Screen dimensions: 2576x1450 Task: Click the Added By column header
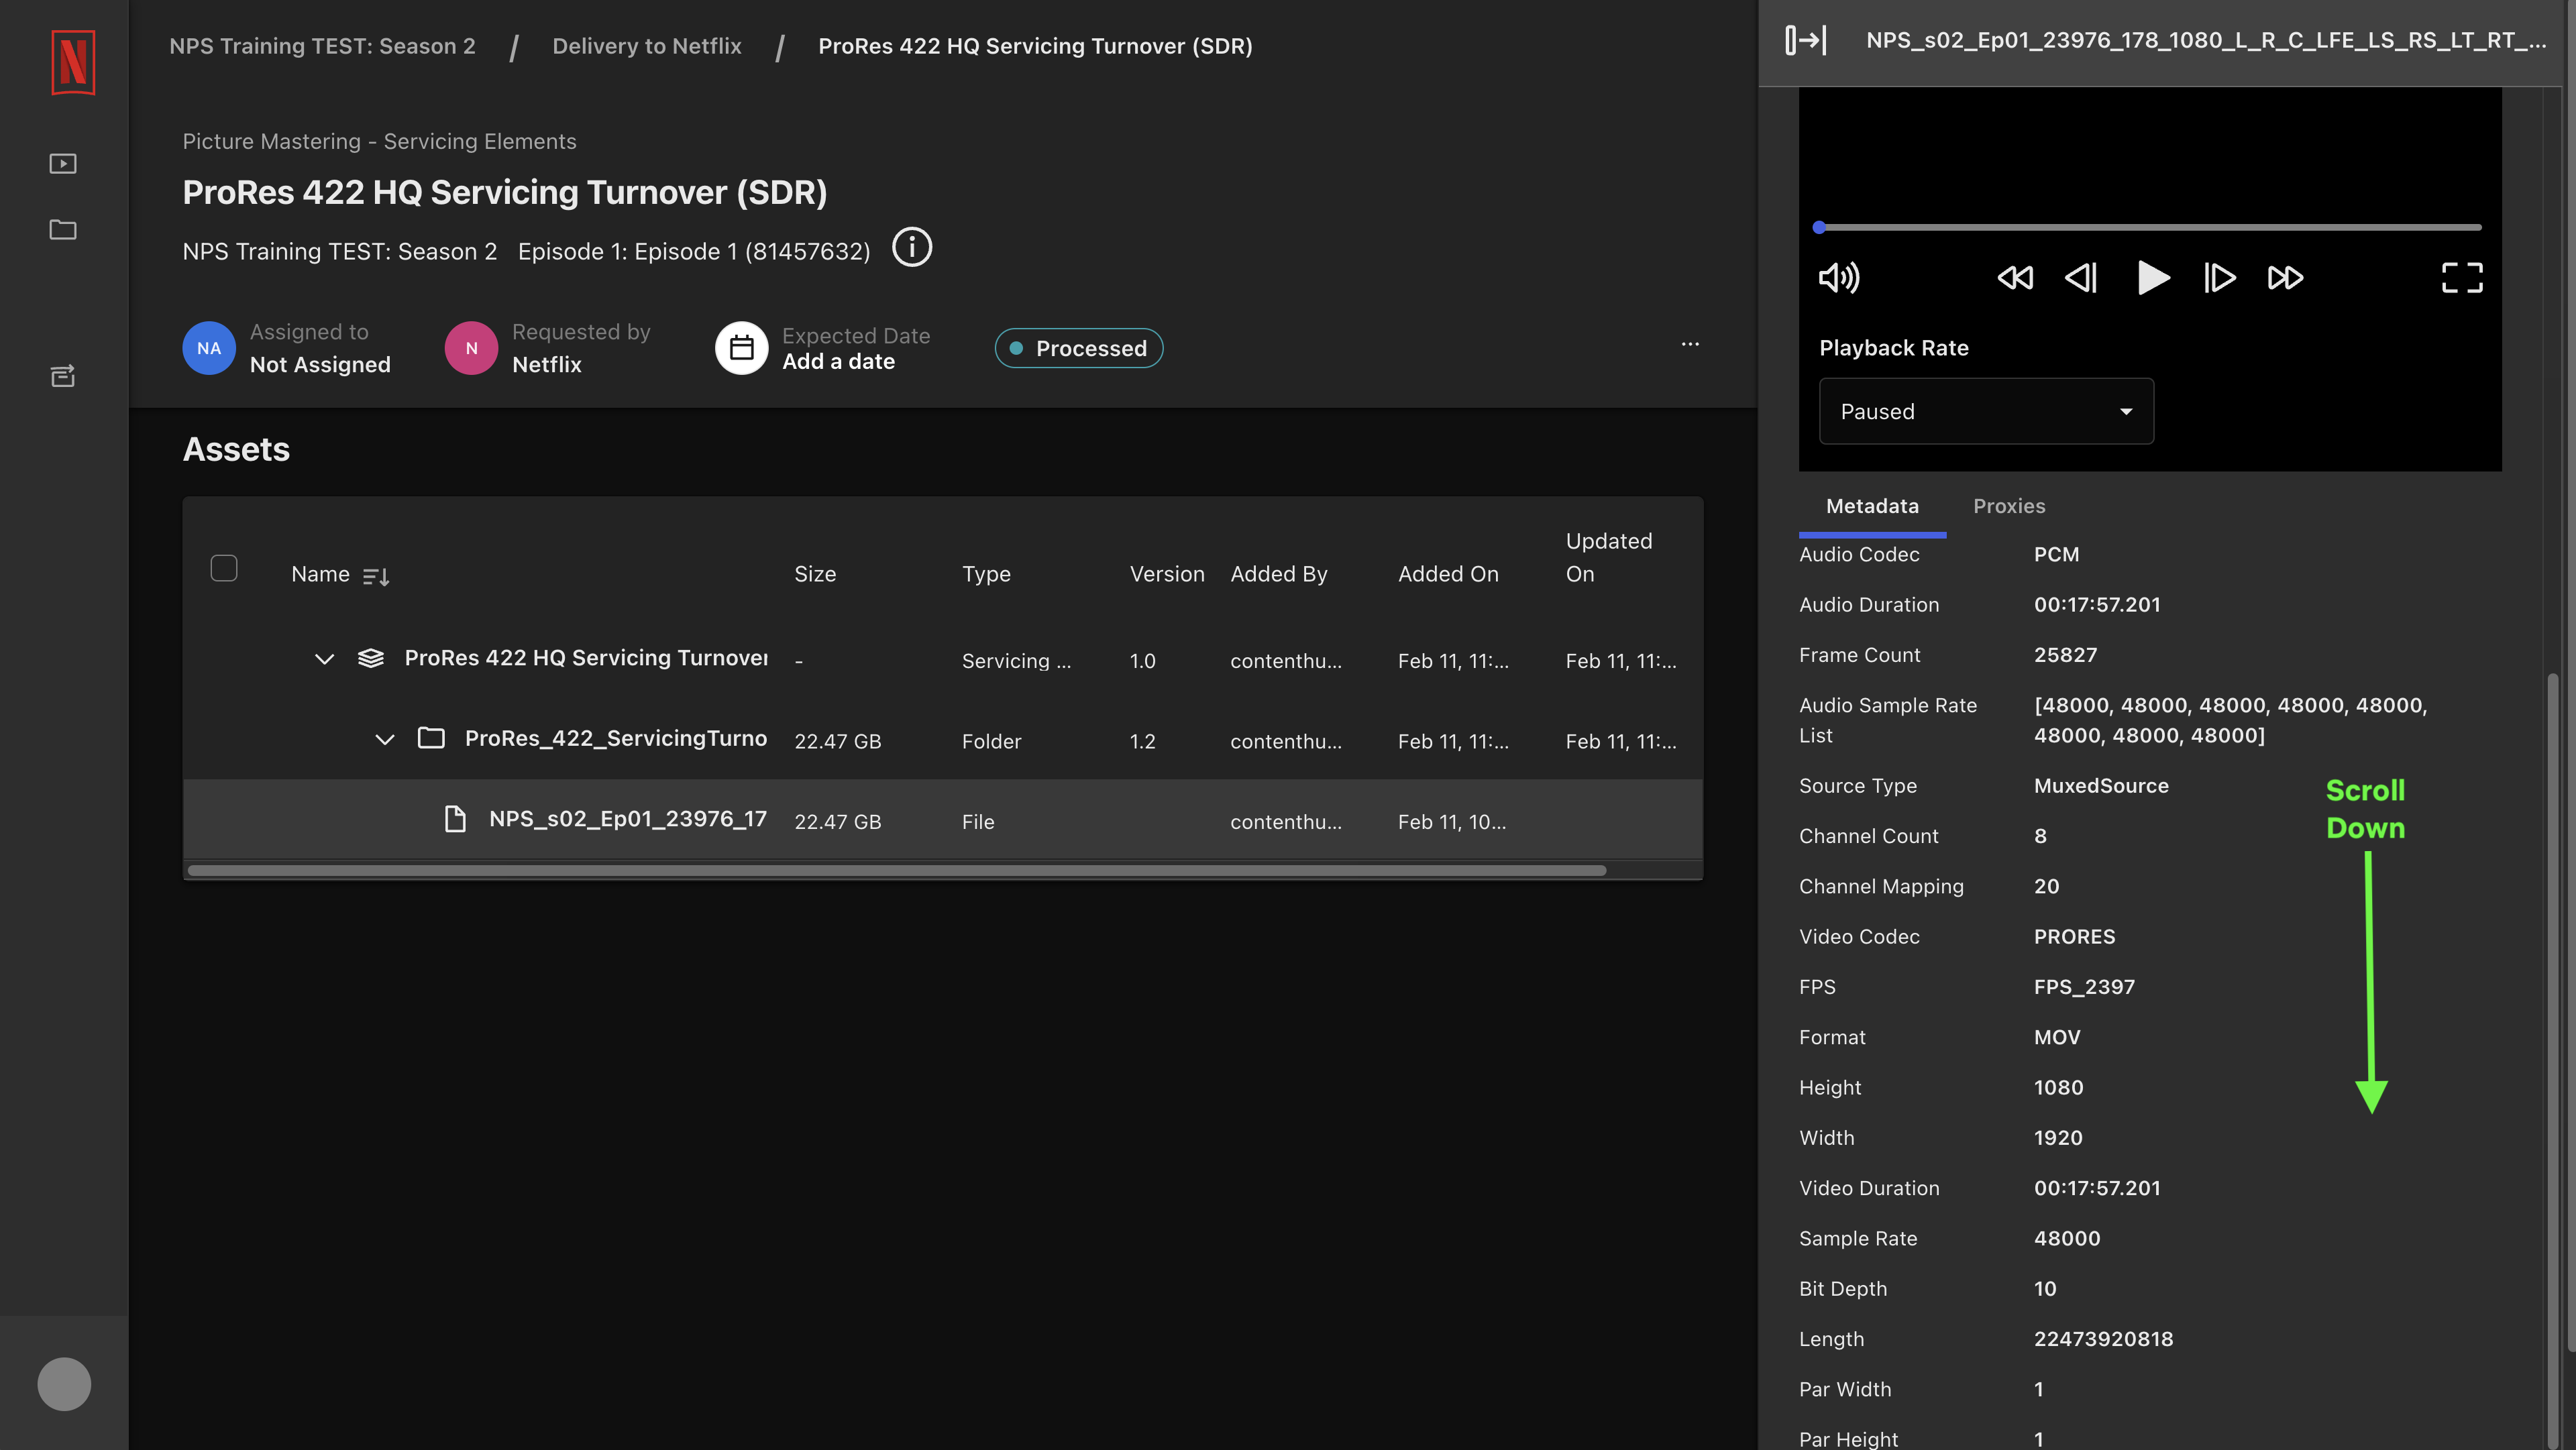[x=1279, y=574]
